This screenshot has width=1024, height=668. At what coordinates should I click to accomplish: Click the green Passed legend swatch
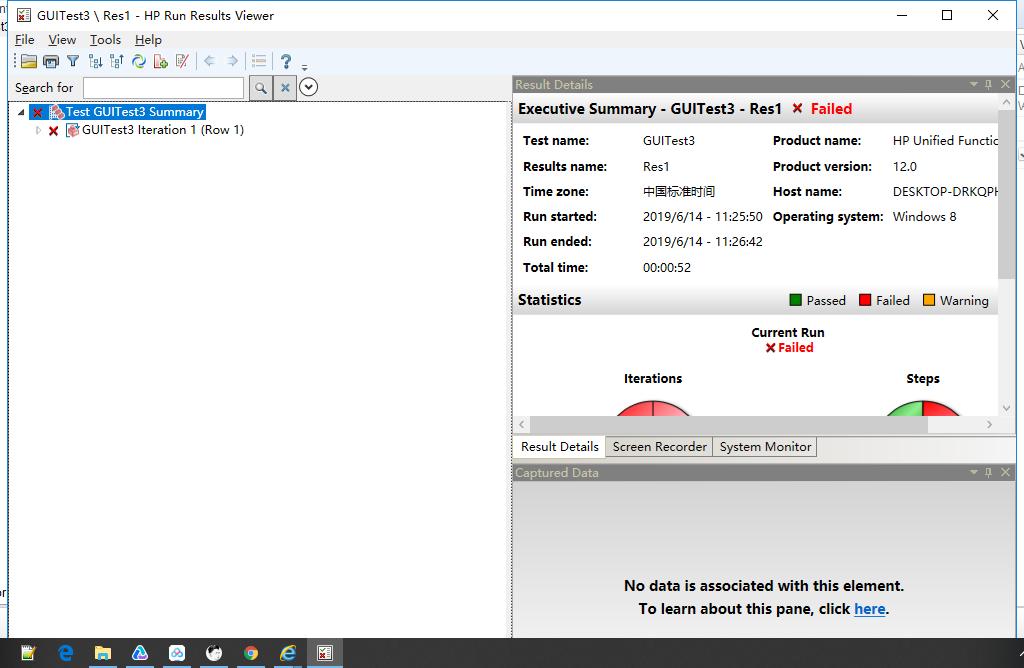pyautogui.click(x=795, y=300)
